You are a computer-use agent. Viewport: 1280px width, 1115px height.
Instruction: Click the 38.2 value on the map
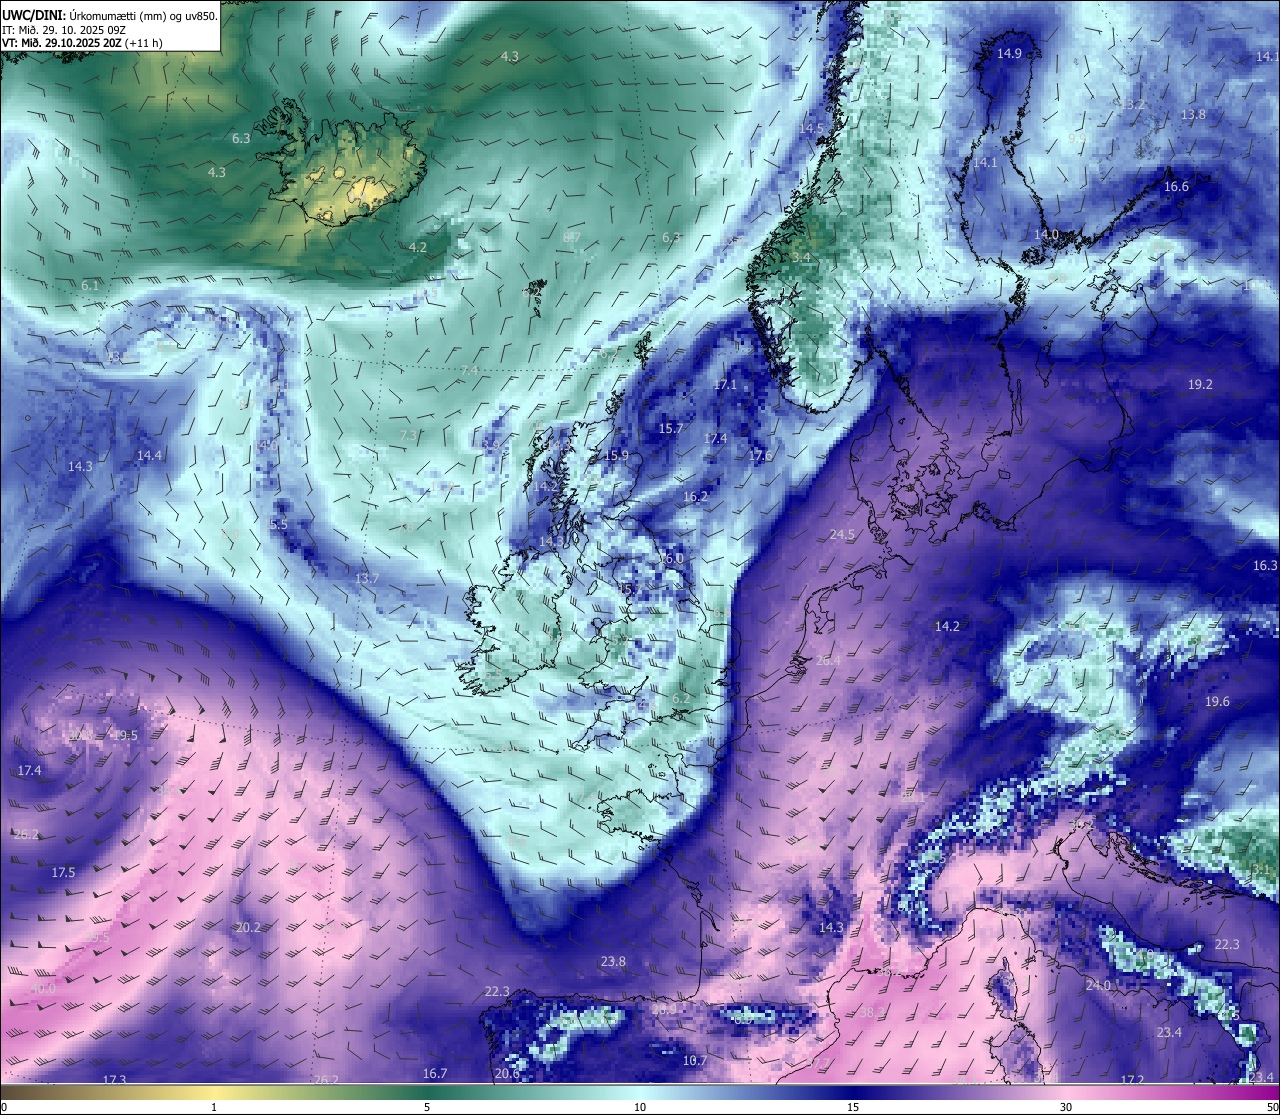click(x=872, y=1012)
